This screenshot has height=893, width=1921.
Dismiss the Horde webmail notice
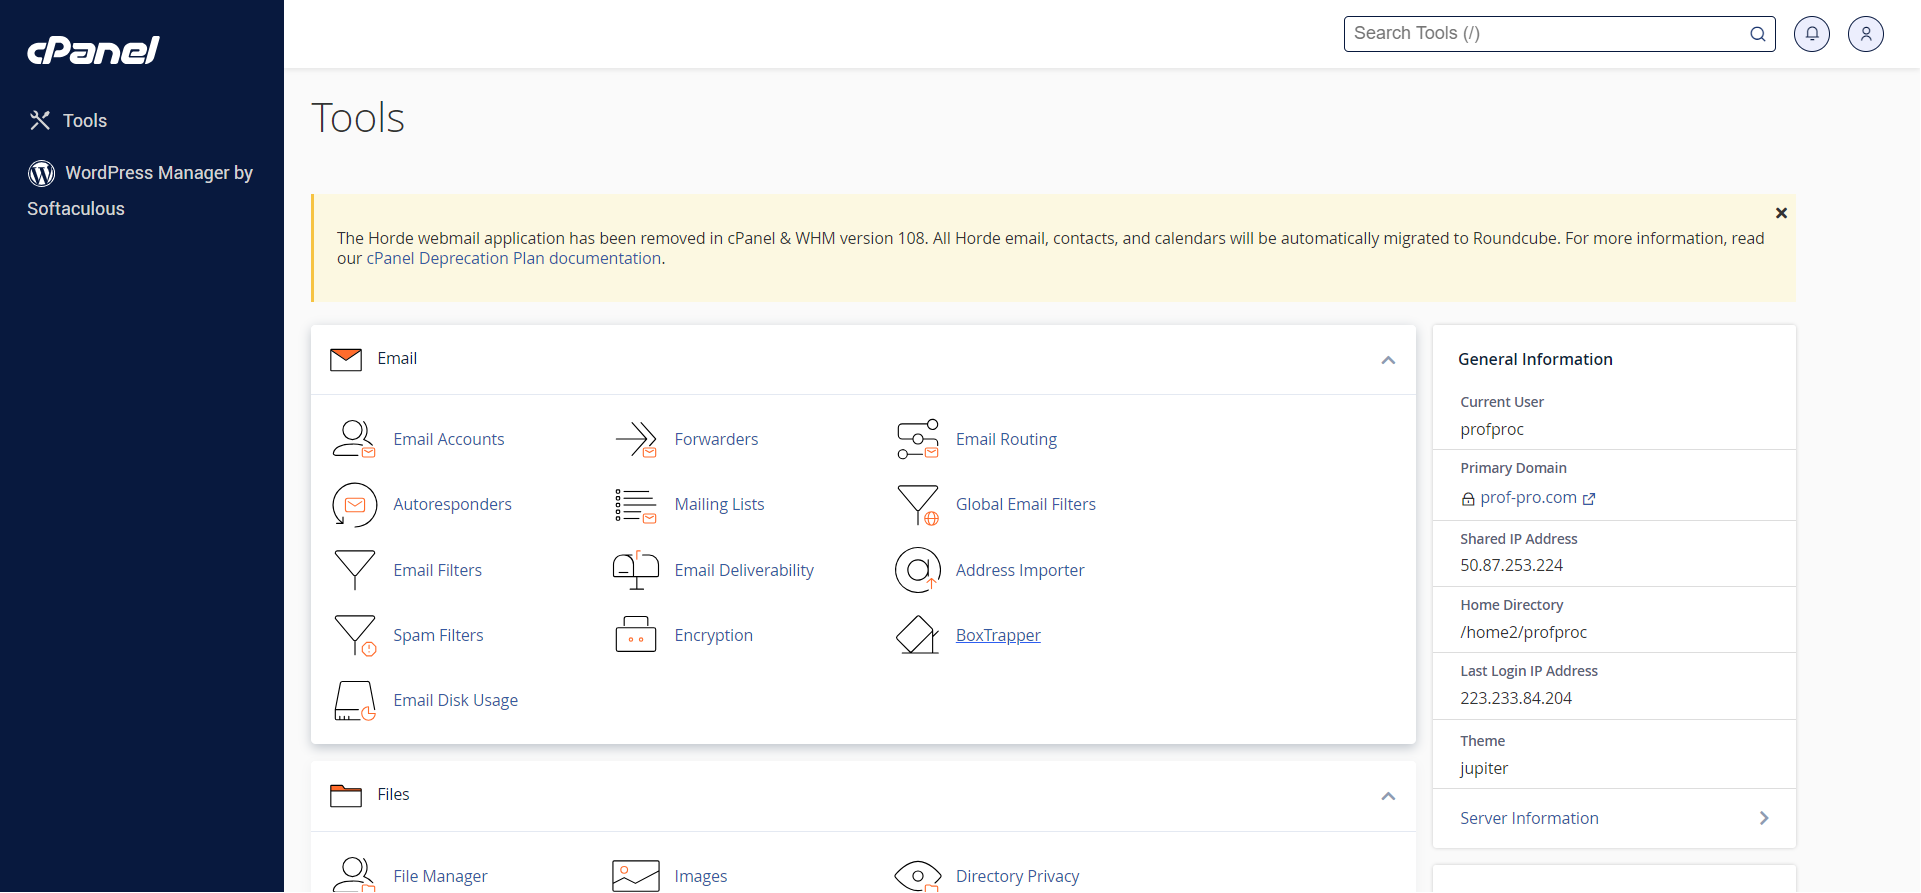click(x=1781, y=213)
